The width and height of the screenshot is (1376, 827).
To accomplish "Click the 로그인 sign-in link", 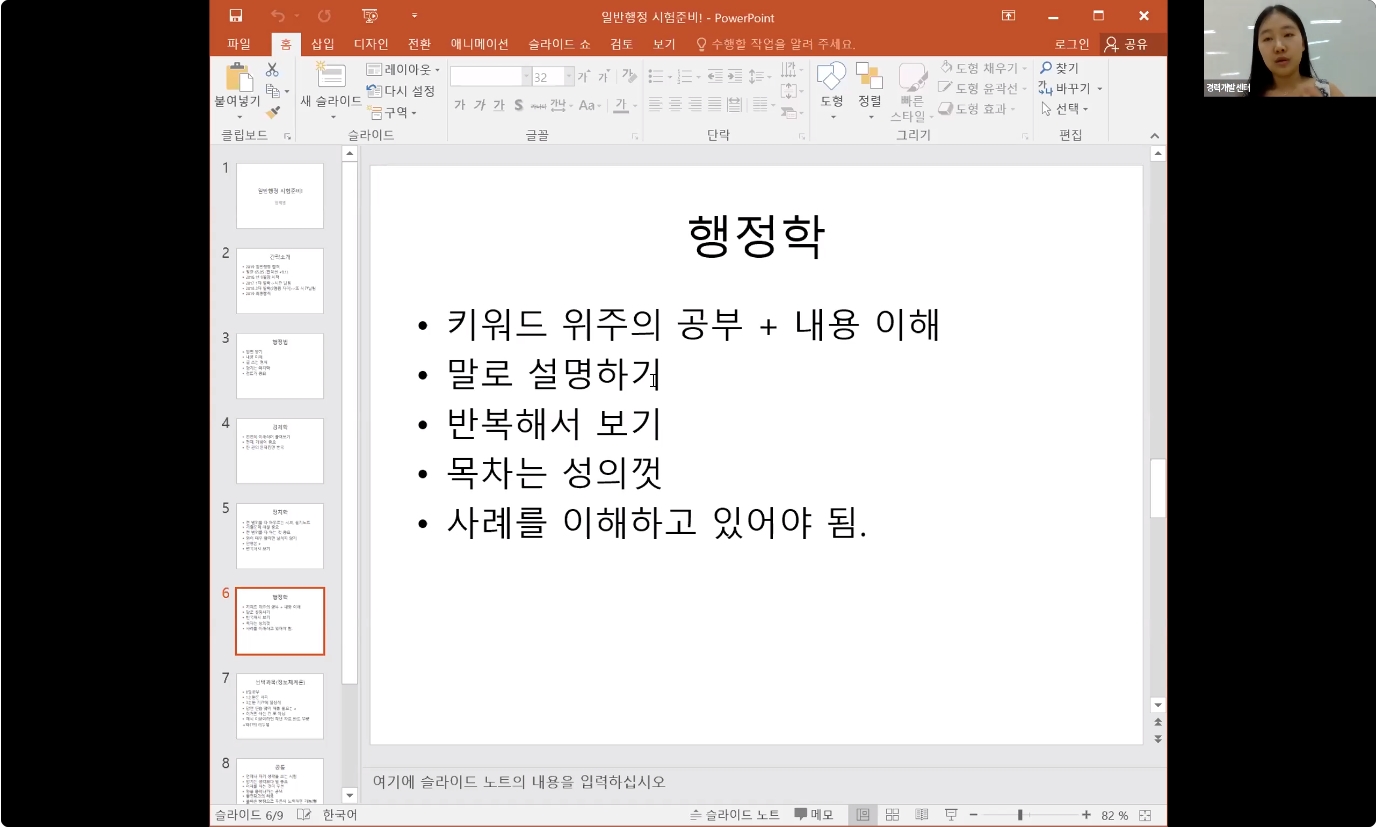I will point(1072,44).
